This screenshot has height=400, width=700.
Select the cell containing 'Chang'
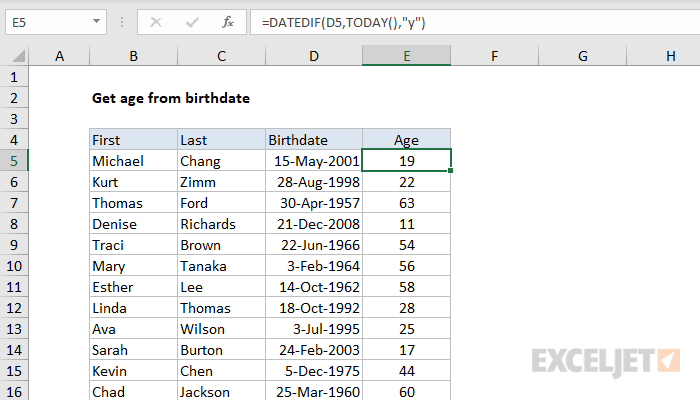coord(221,161)
